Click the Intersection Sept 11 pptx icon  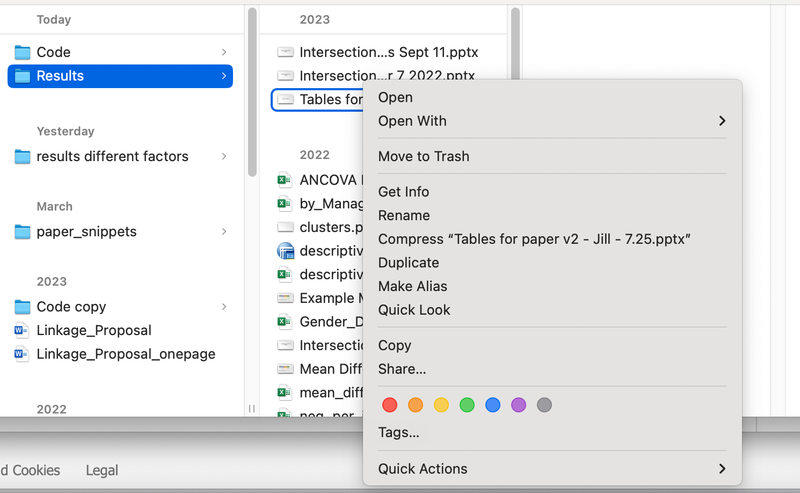(x=285, y=52)
